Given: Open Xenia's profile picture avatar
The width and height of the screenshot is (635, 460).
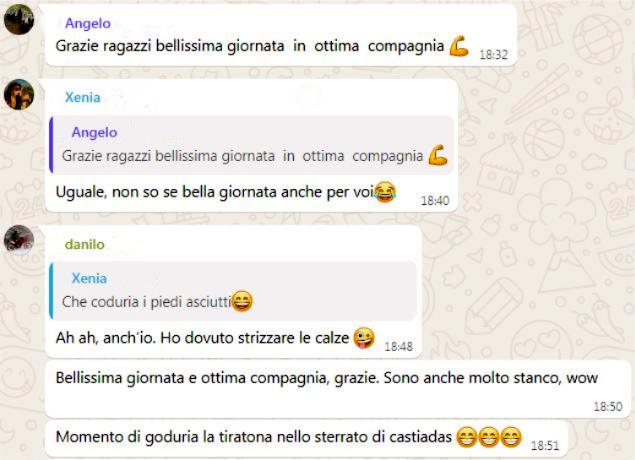Looking at the screenshot, I should click(19, 94).
